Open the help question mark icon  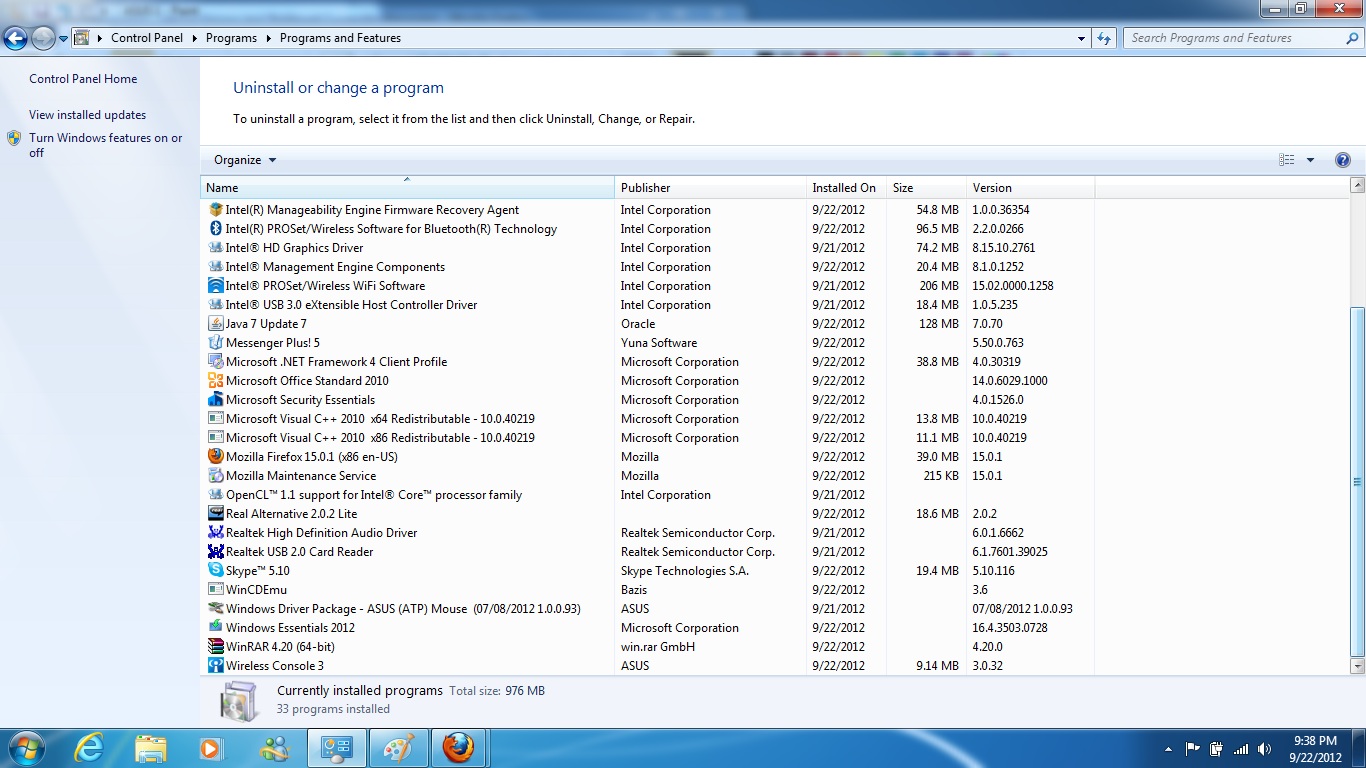coord(1343,160)
